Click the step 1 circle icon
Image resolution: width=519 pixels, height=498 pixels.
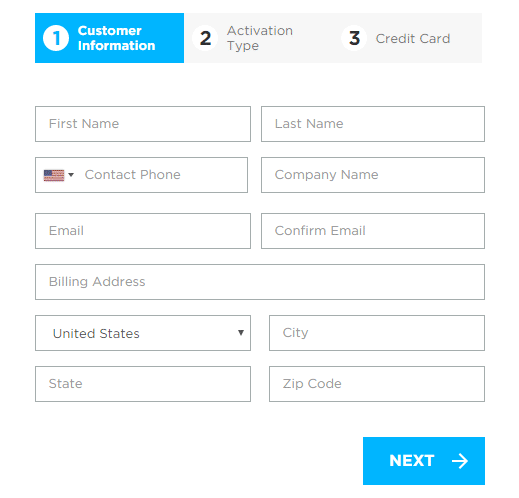[x=56, y=38]
